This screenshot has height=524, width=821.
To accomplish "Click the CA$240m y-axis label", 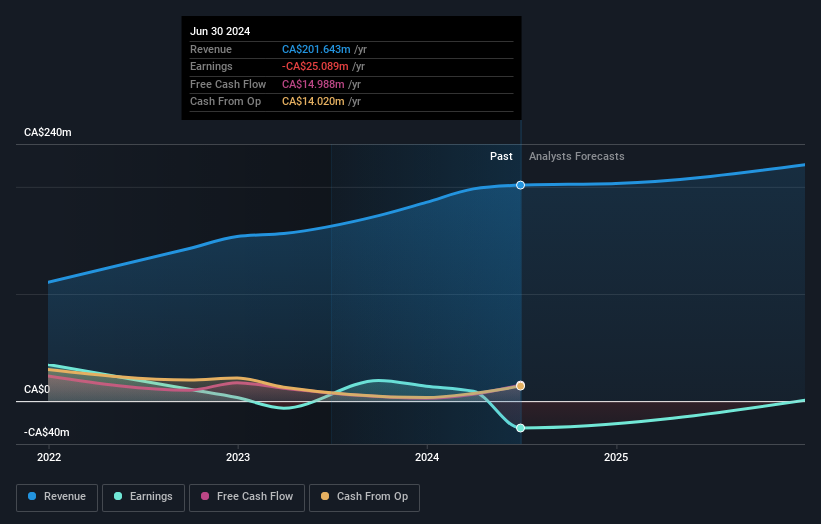I will tap(48, 132).
